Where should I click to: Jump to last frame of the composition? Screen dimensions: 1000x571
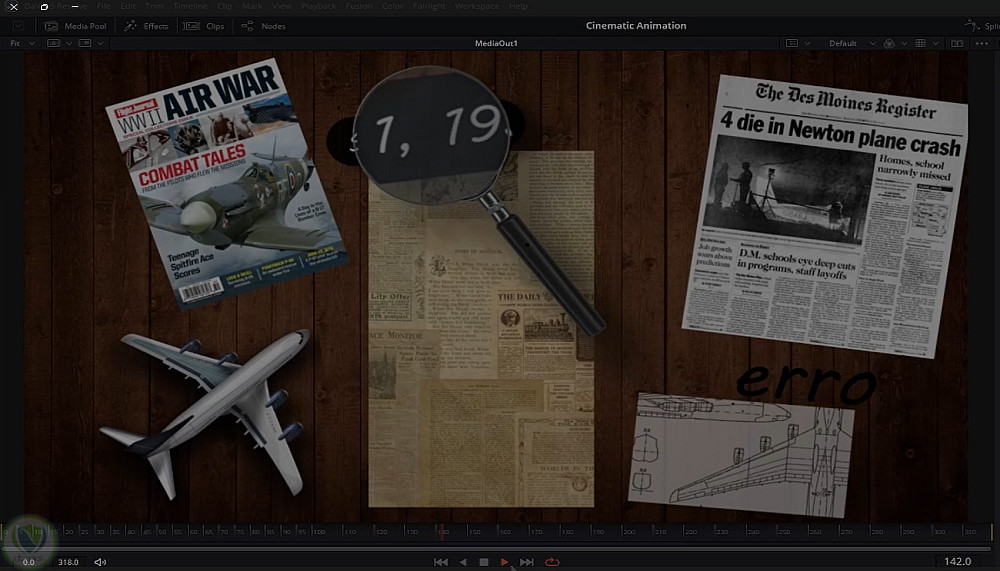pyautogui.click(x=527, y=562)
